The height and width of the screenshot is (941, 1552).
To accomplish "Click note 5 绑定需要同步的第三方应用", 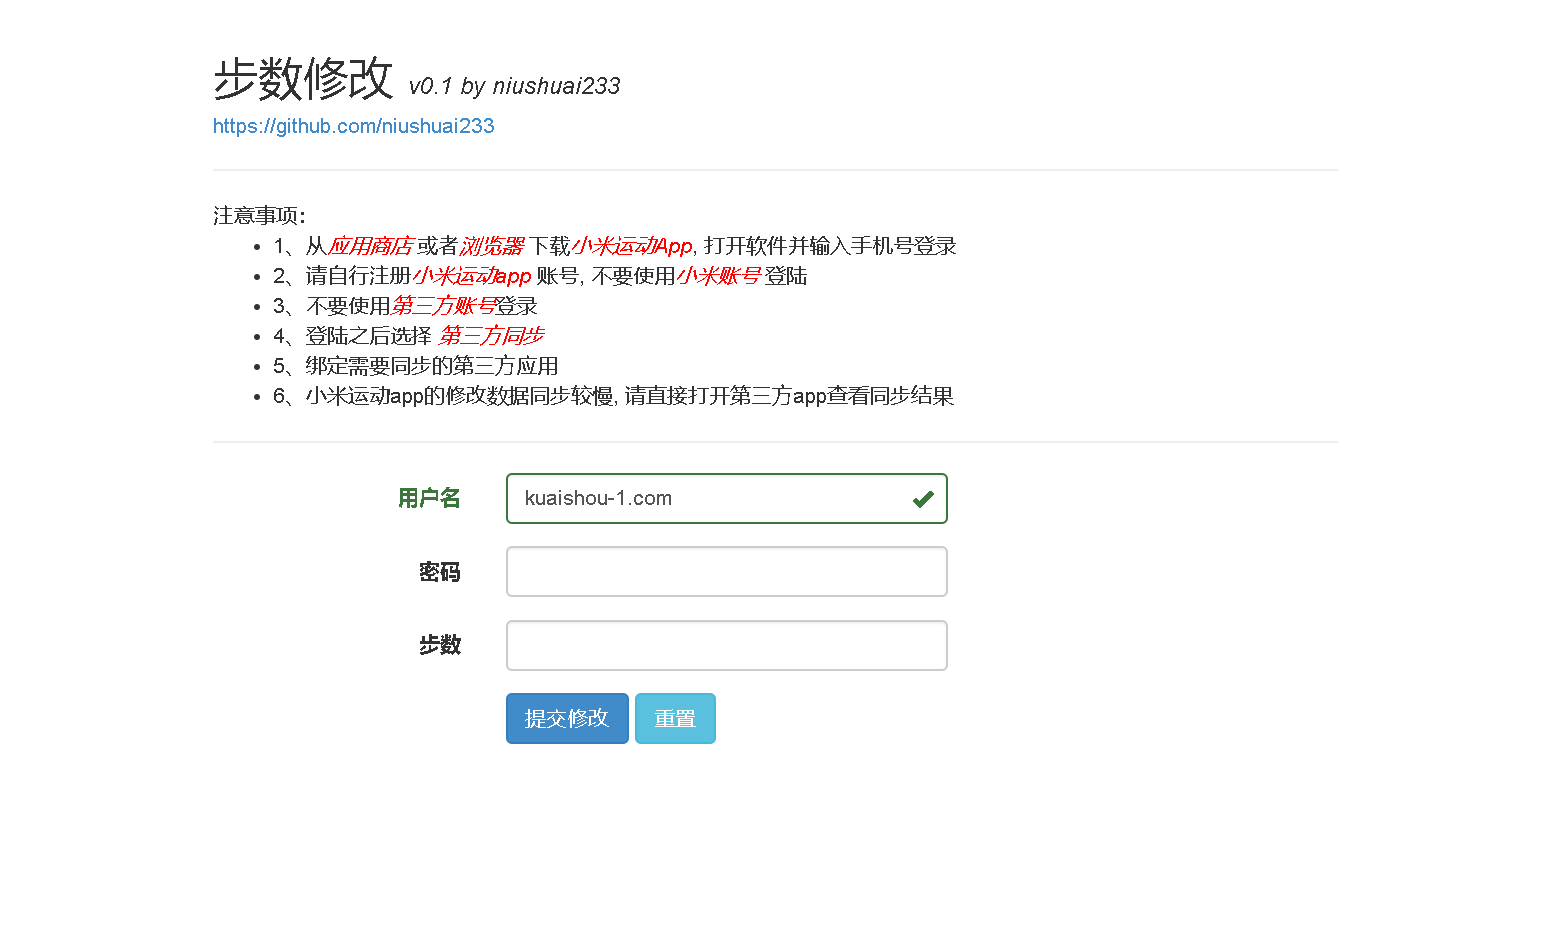I will tap(416, 366).
